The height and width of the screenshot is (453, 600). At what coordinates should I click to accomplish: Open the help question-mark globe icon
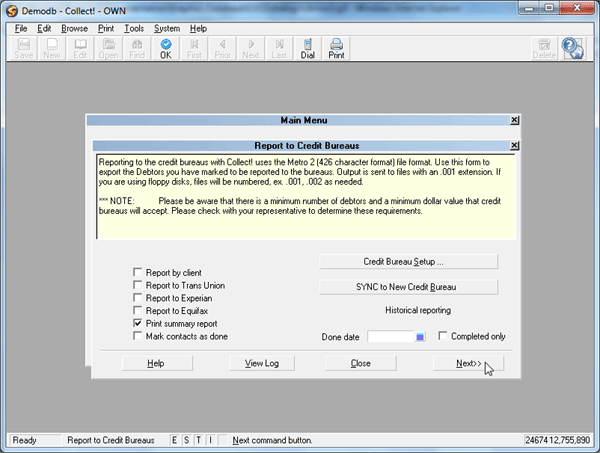pos(572,48)
